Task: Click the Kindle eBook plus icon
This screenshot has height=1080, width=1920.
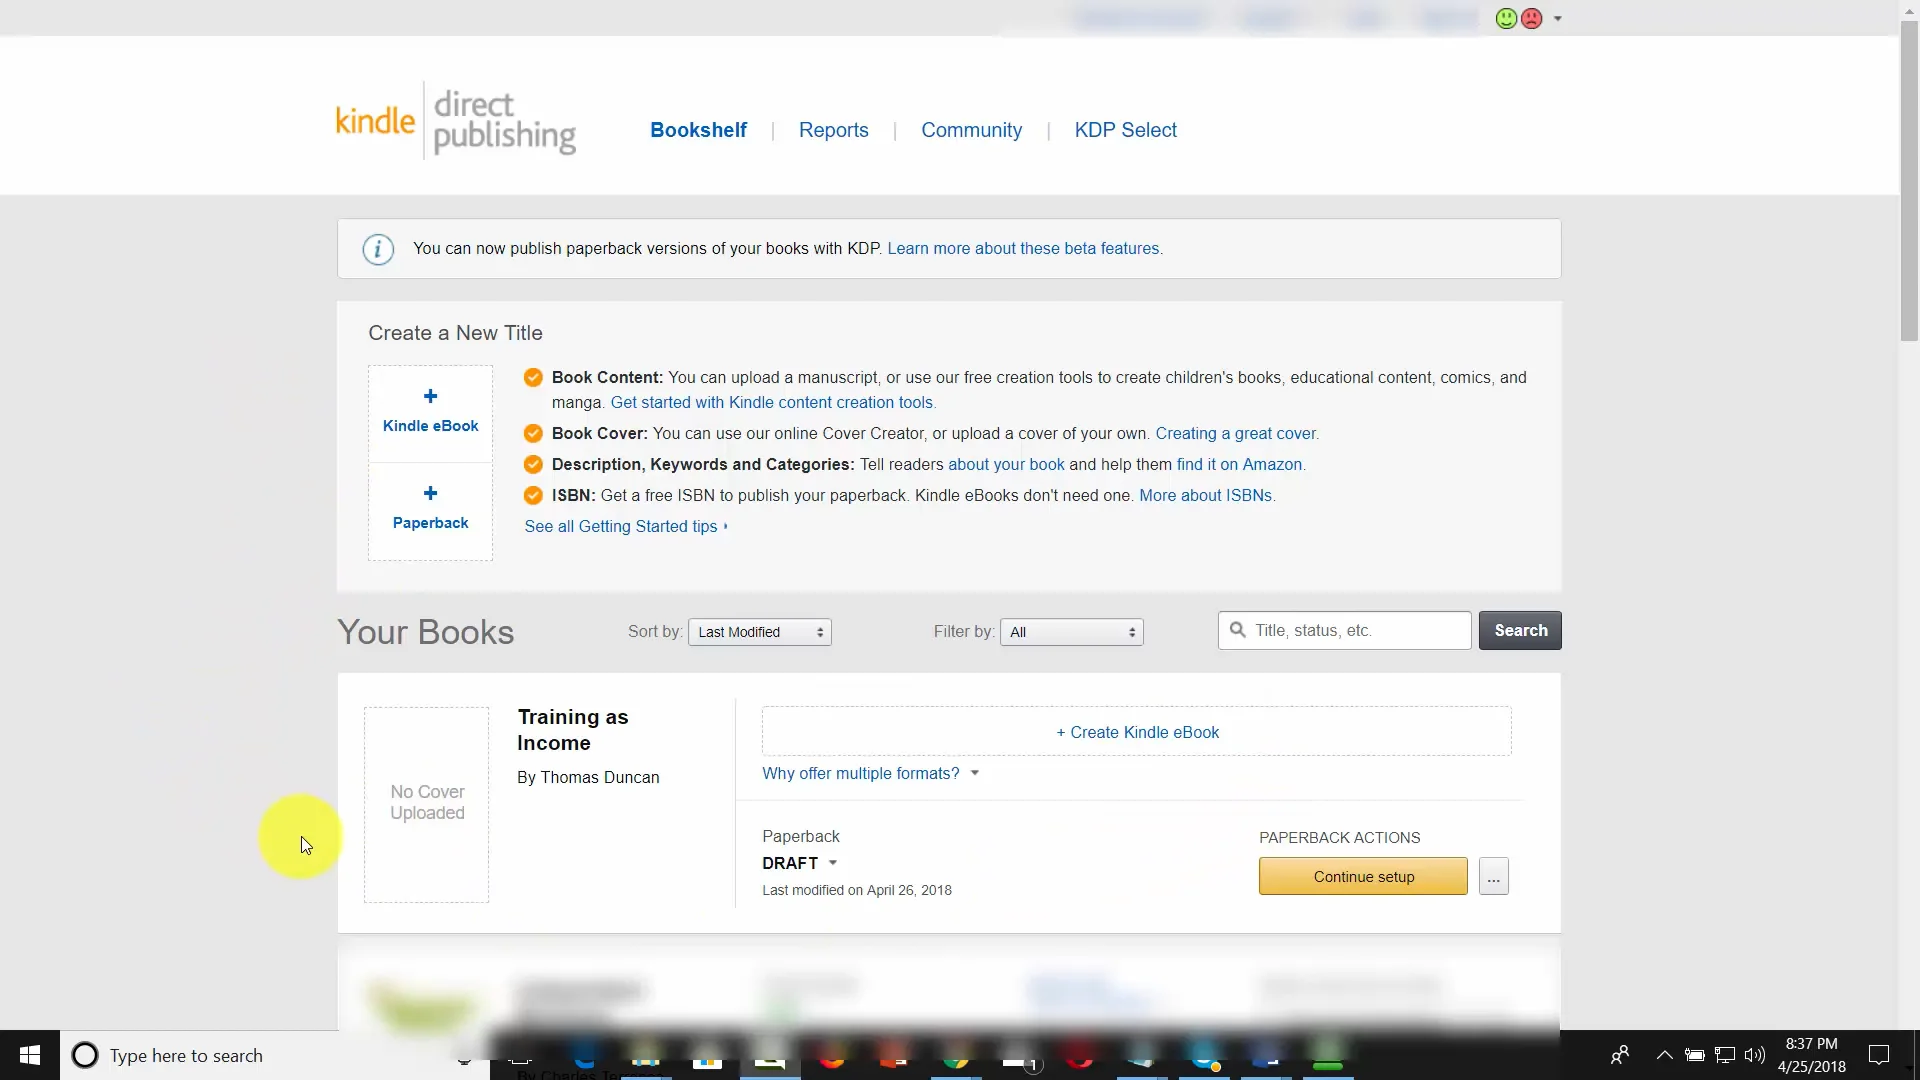Action: click(430, 396)
